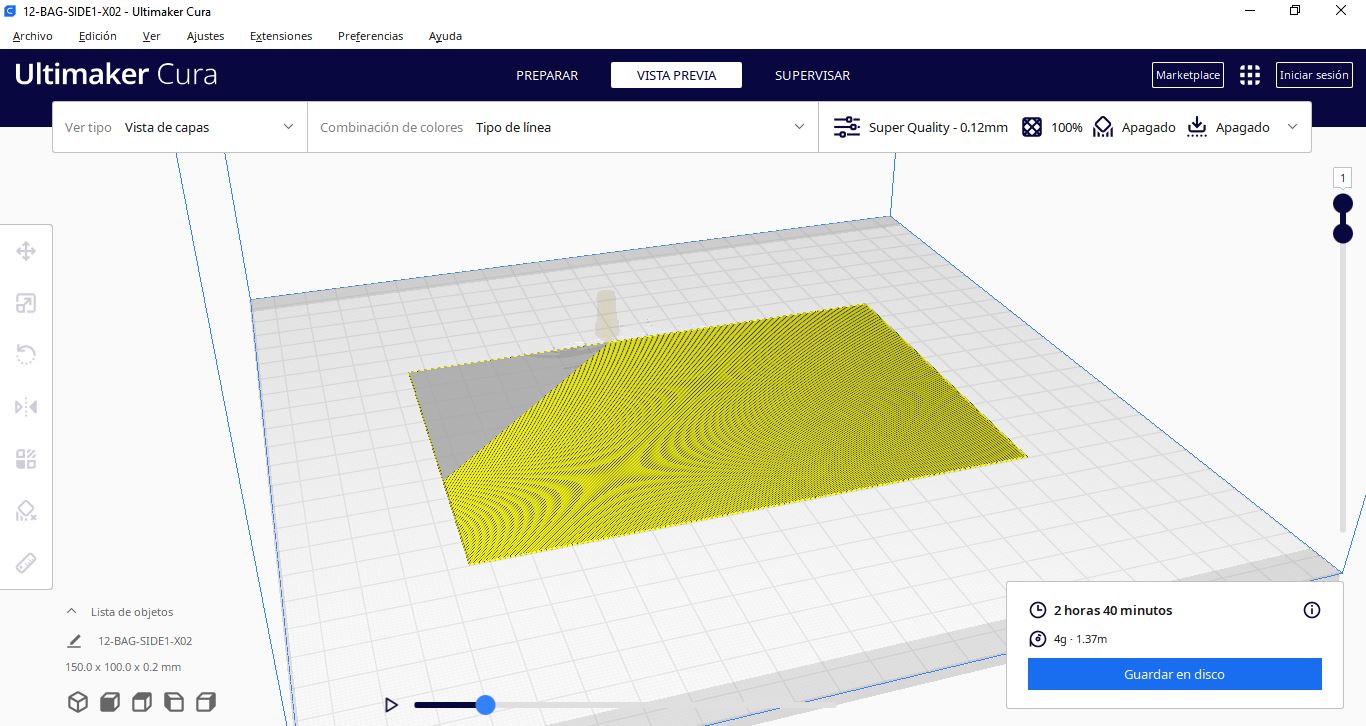The width and height of the screenshot is (1366, 726).
Task: Select the Support Blocker tool
Action: tap(26, 511)
